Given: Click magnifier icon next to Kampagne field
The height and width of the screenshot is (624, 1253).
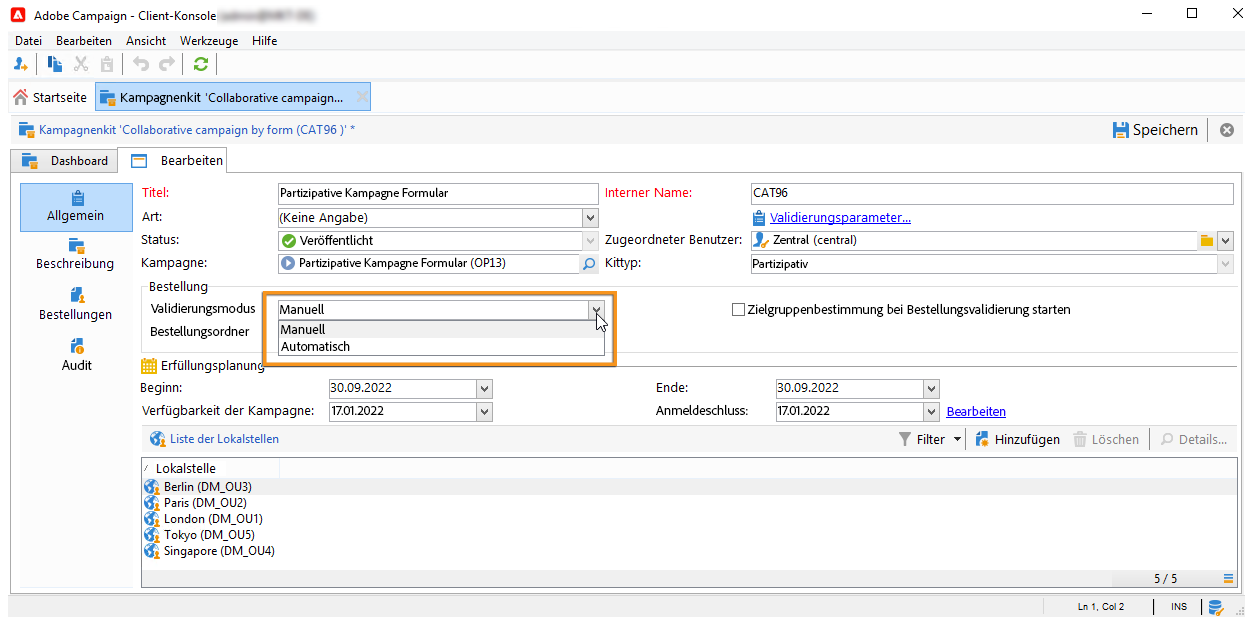Looking at the screenshot, I should pyautogui.click(x=589, y=264).
